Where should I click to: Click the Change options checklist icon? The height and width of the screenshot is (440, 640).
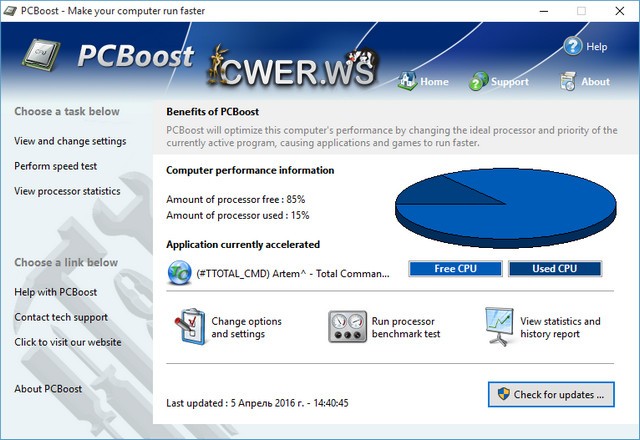pyautogui.click(x=189, y=327)
